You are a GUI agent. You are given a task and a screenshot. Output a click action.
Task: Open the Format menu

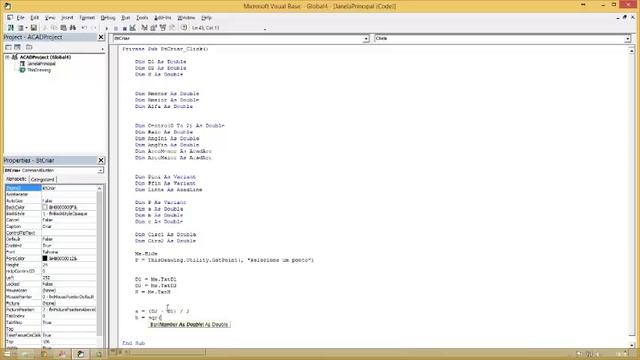tap(87, 18)
